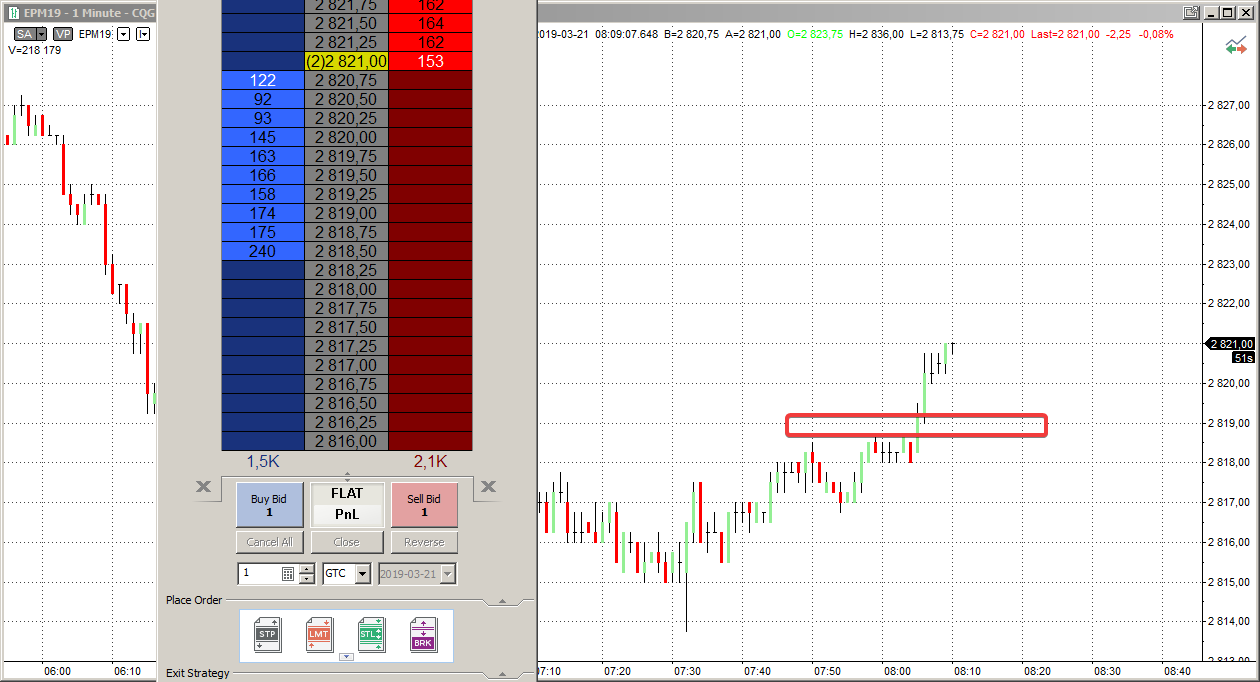Click the Close position button
Image resolution: width=1260 pixels, height=682 pixels.
[347, 542]
